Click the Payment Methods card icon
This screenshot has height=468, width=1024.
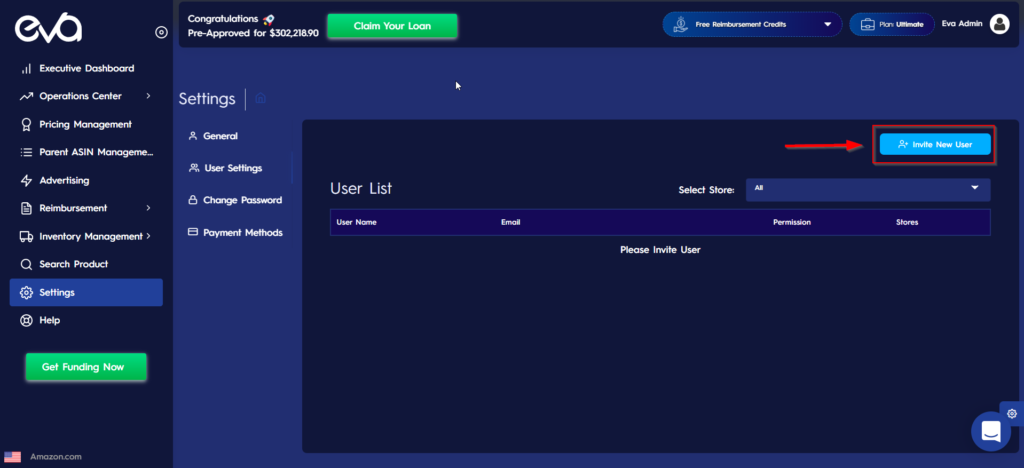click(193, 232)
